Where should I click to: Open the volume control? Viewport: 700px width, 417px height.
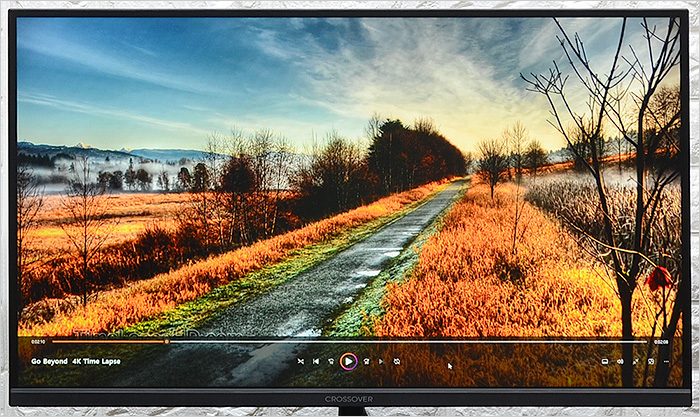[x=620, y=361]
